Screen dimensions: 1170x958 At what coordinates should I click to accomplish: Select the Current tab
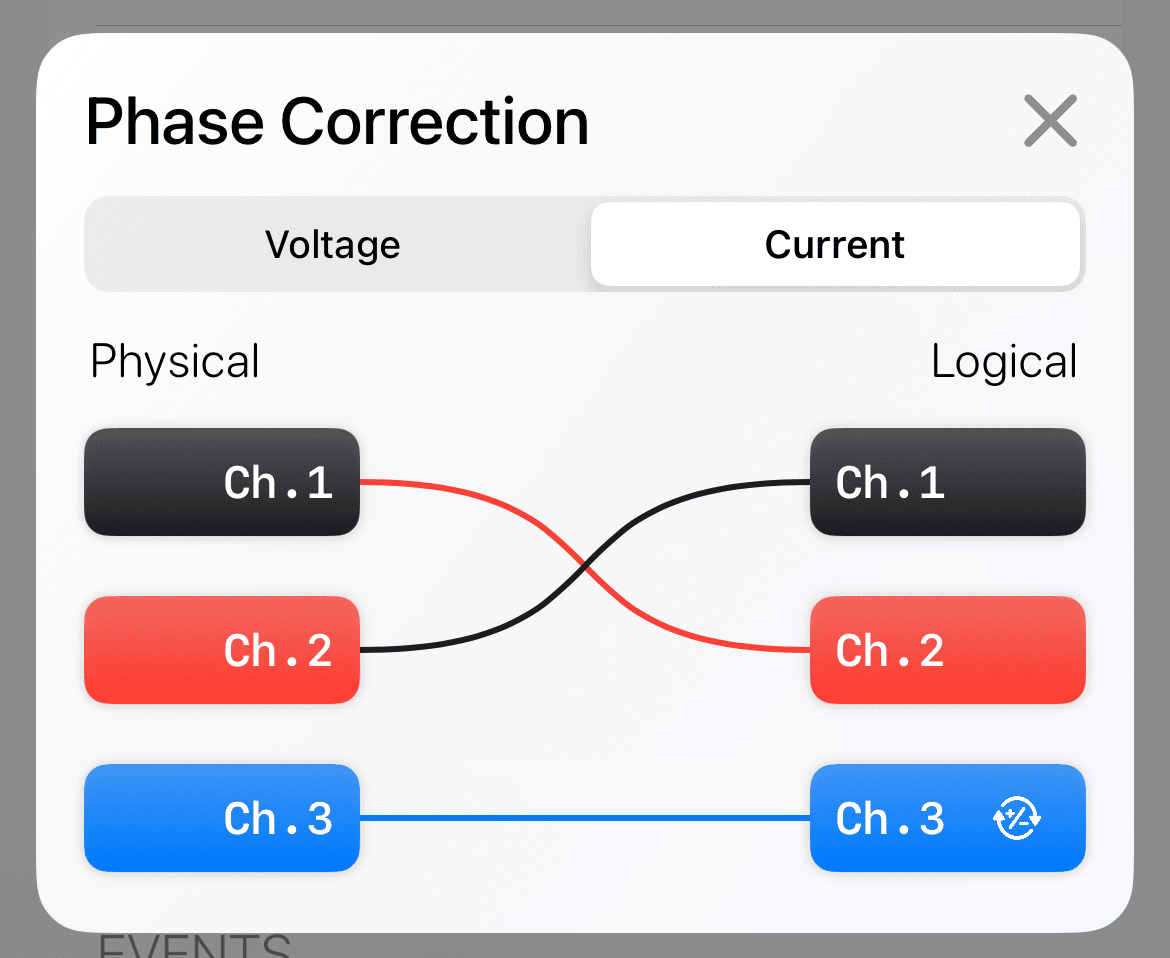pyautogui.click(x=835, y=245)
